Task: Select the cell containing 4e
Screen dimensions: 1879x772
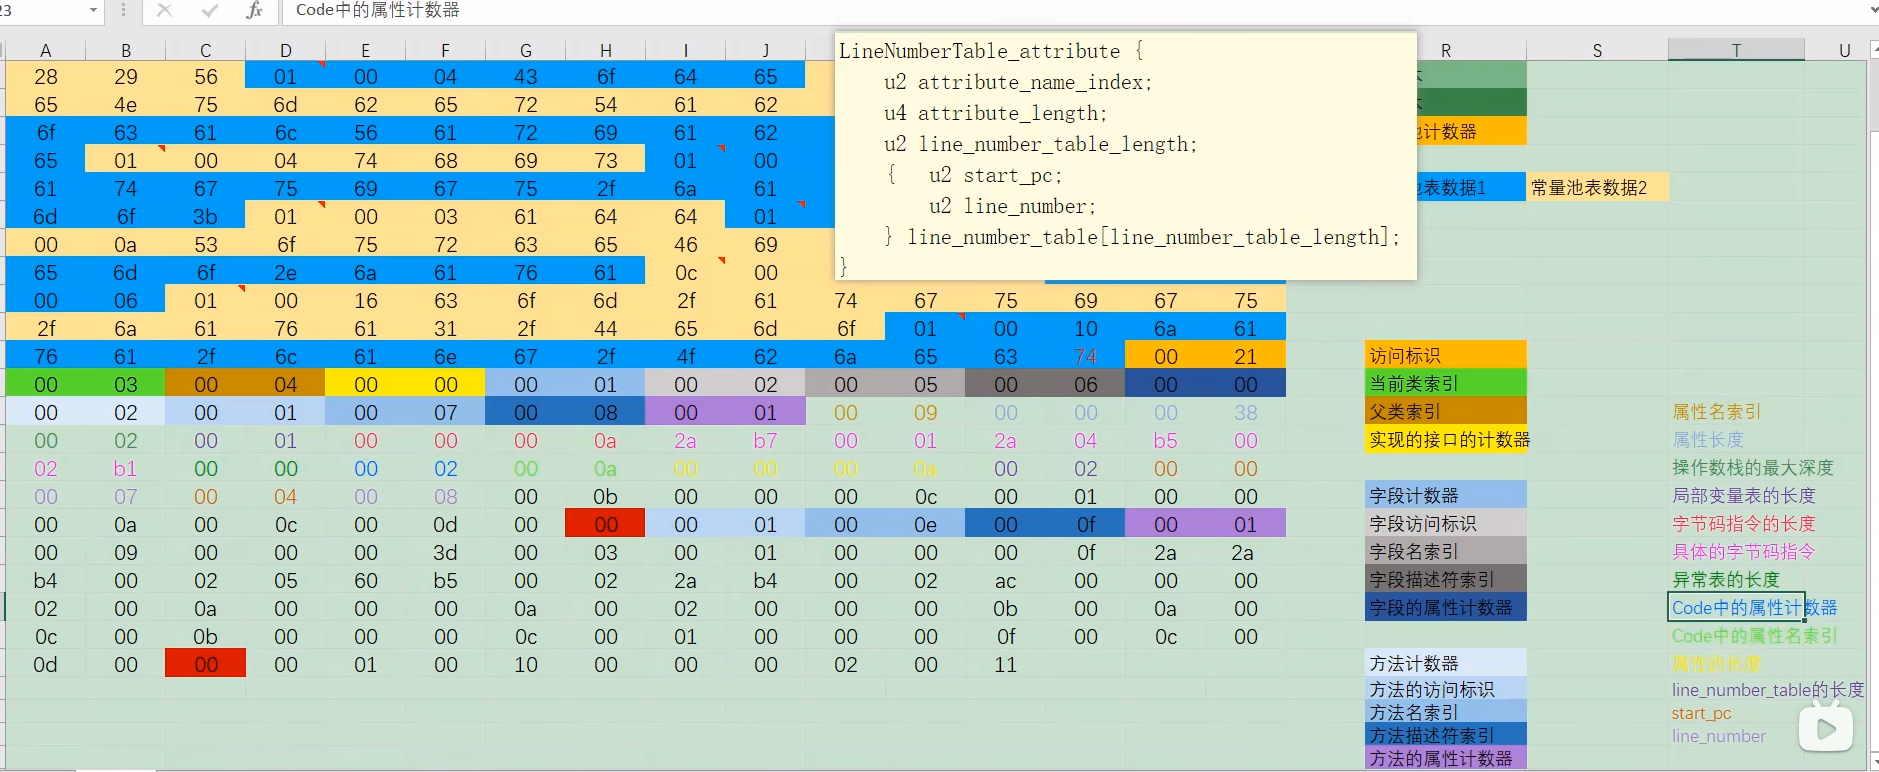Action: click(x=125, y=104)
